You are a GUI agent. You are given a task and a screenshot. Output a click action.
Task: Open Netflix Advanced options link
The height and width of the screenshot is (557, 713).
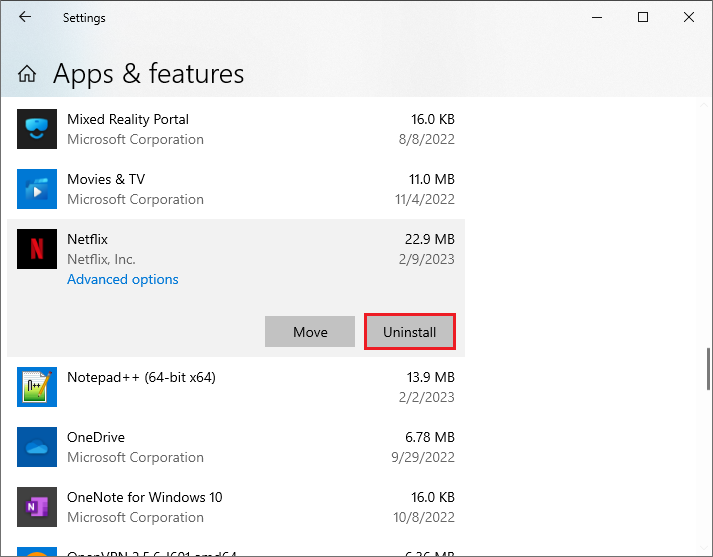coord(123,279)
